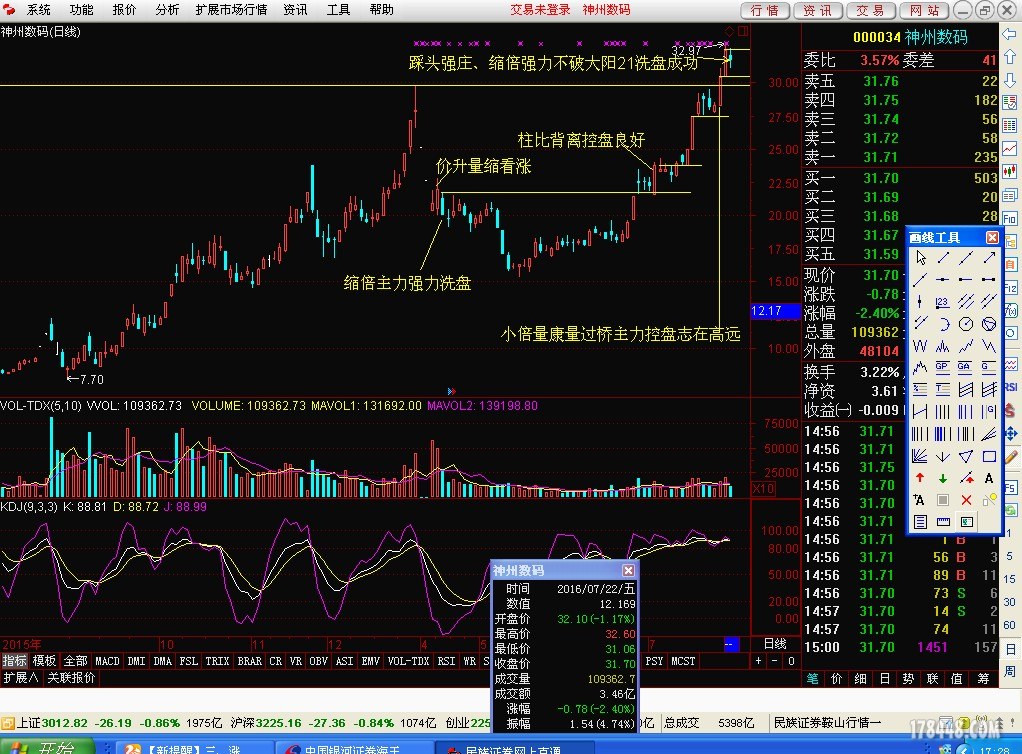The image size is (1022, 754).
Task: Open the 关联报价 tab
Action: [x=71, y=678]
